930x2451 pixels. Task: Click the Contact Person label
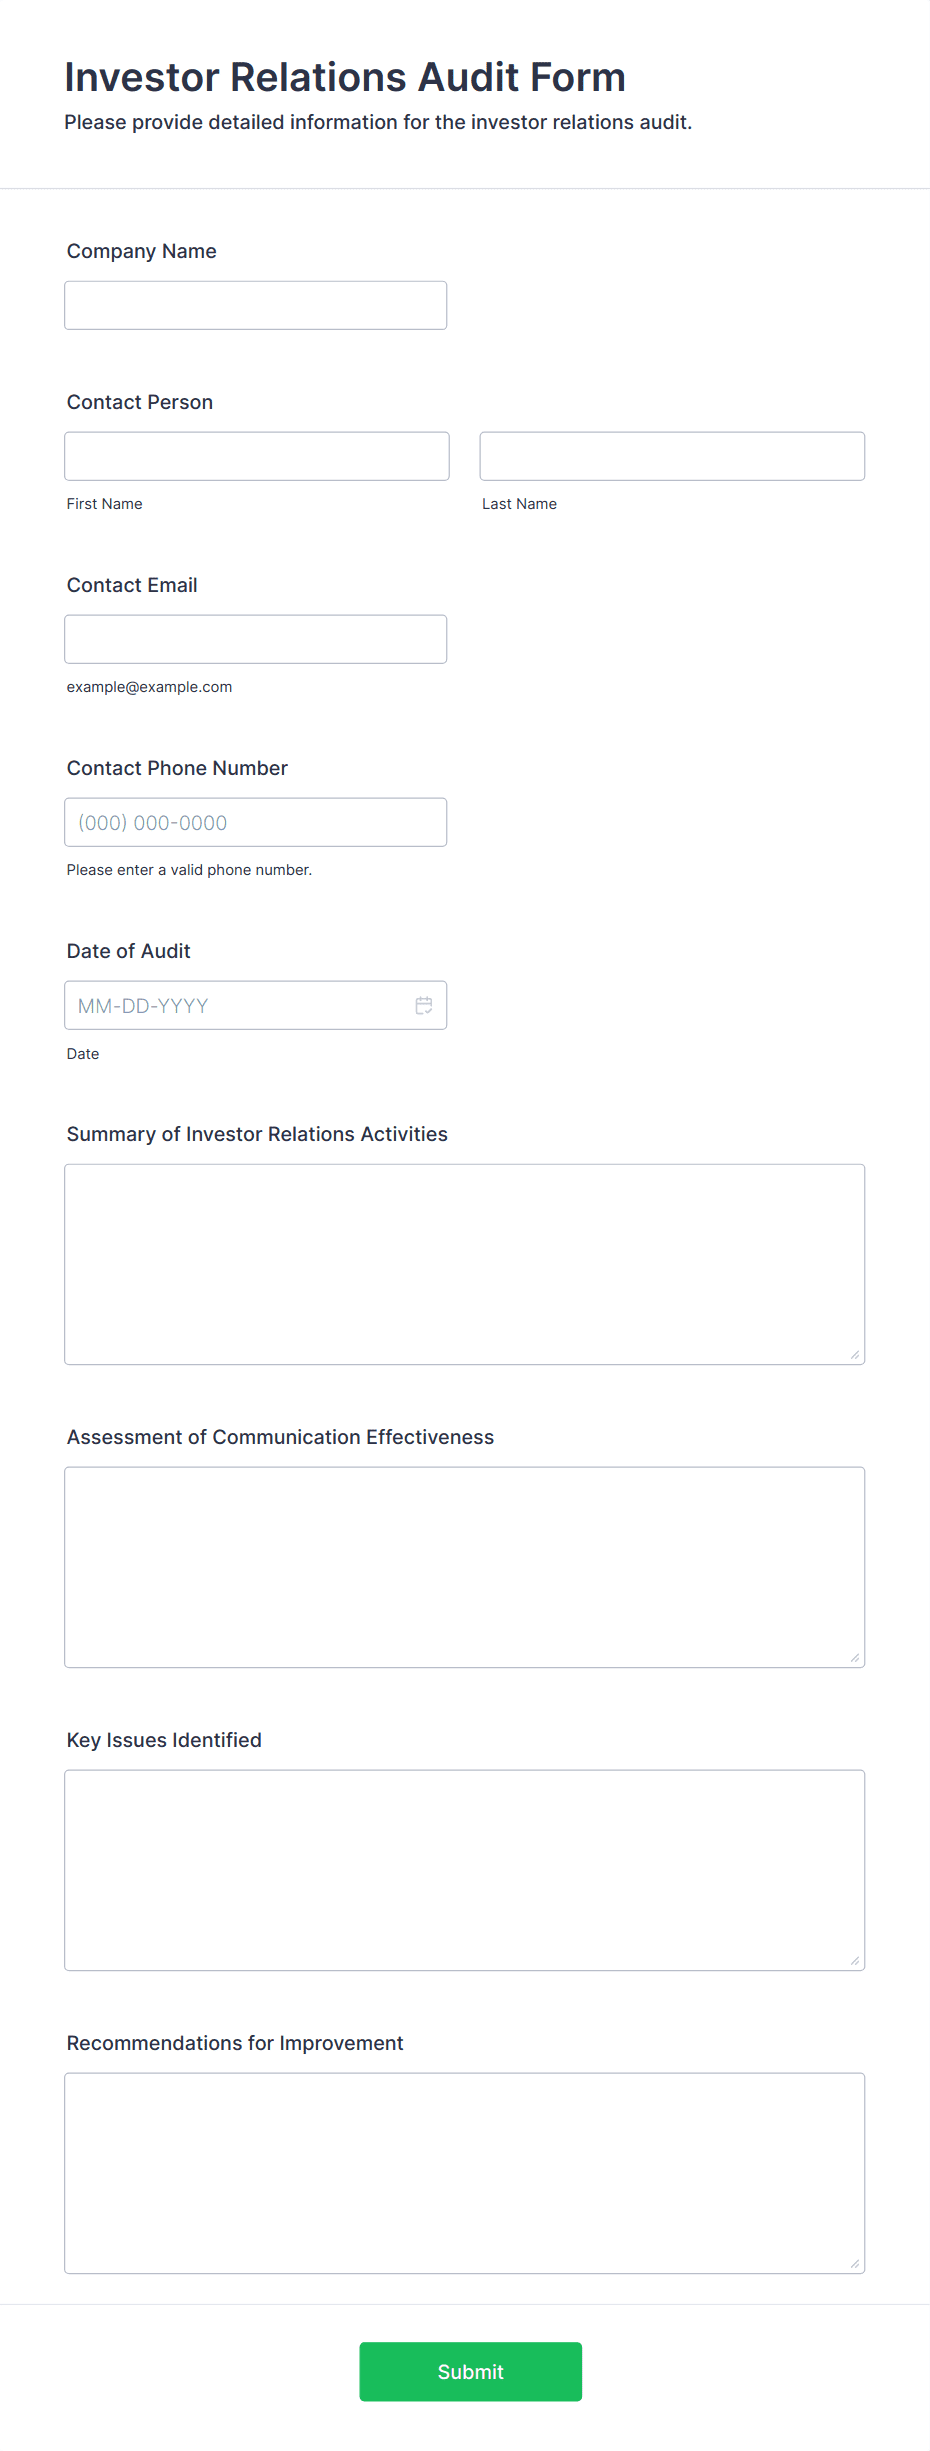[x=140, y=402]
